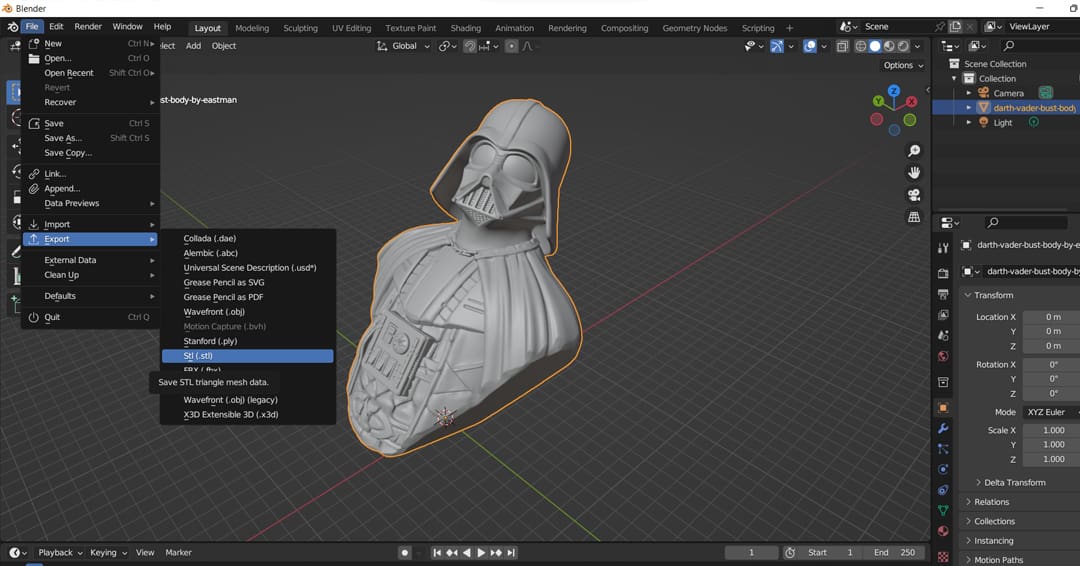Click the Z axis on navigation gizmo
This screenshot has width=1080, height=566.
894,91
